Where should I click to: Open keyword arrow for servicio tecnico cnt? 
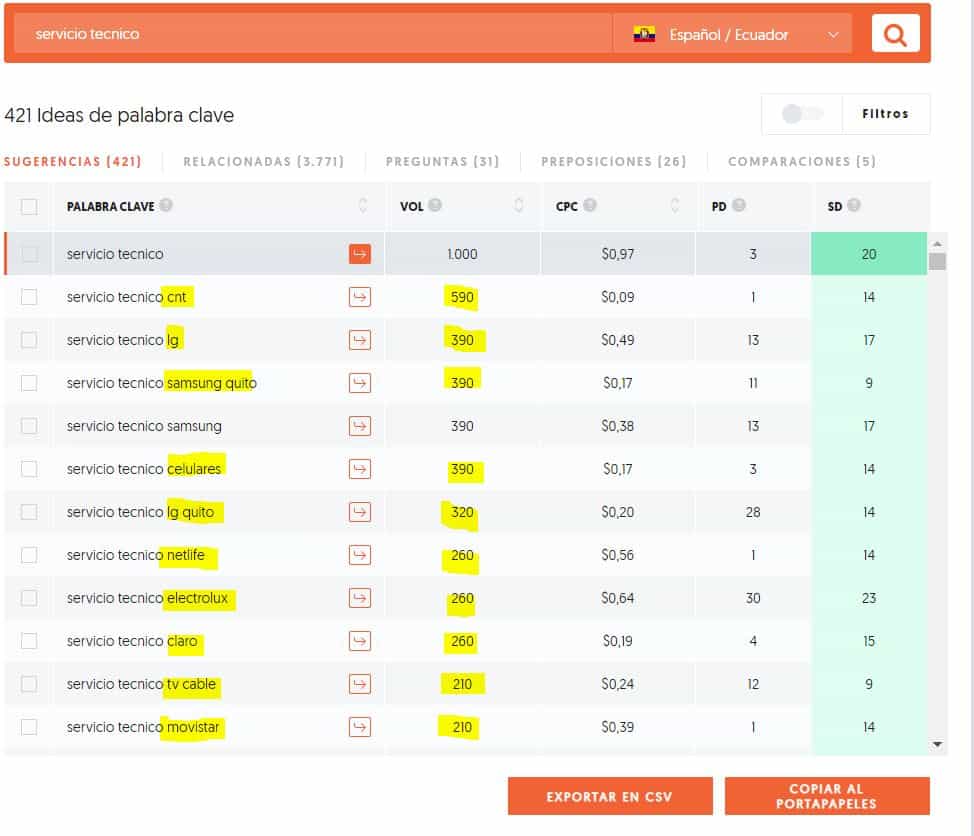360,297
